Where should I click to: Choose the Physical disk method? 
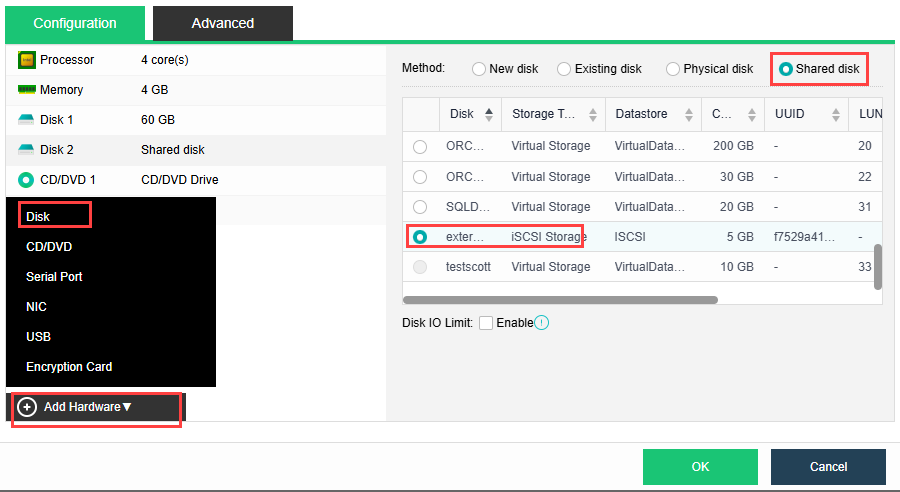(x=673, y=69)
